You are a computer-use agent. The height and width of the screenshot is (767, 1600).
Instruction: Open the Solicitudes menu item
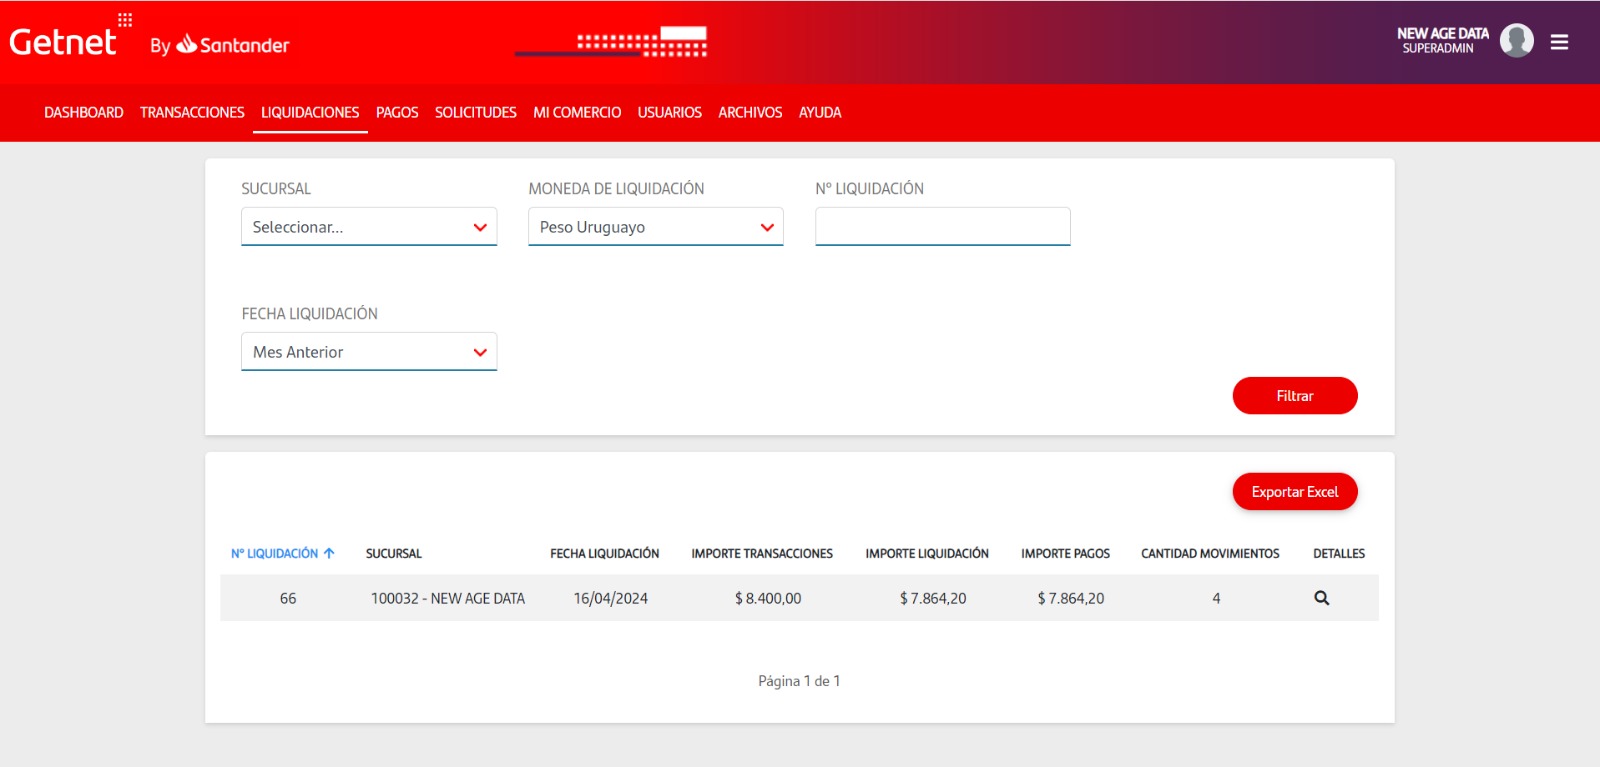pyautogui.click(x=475, y=113)
